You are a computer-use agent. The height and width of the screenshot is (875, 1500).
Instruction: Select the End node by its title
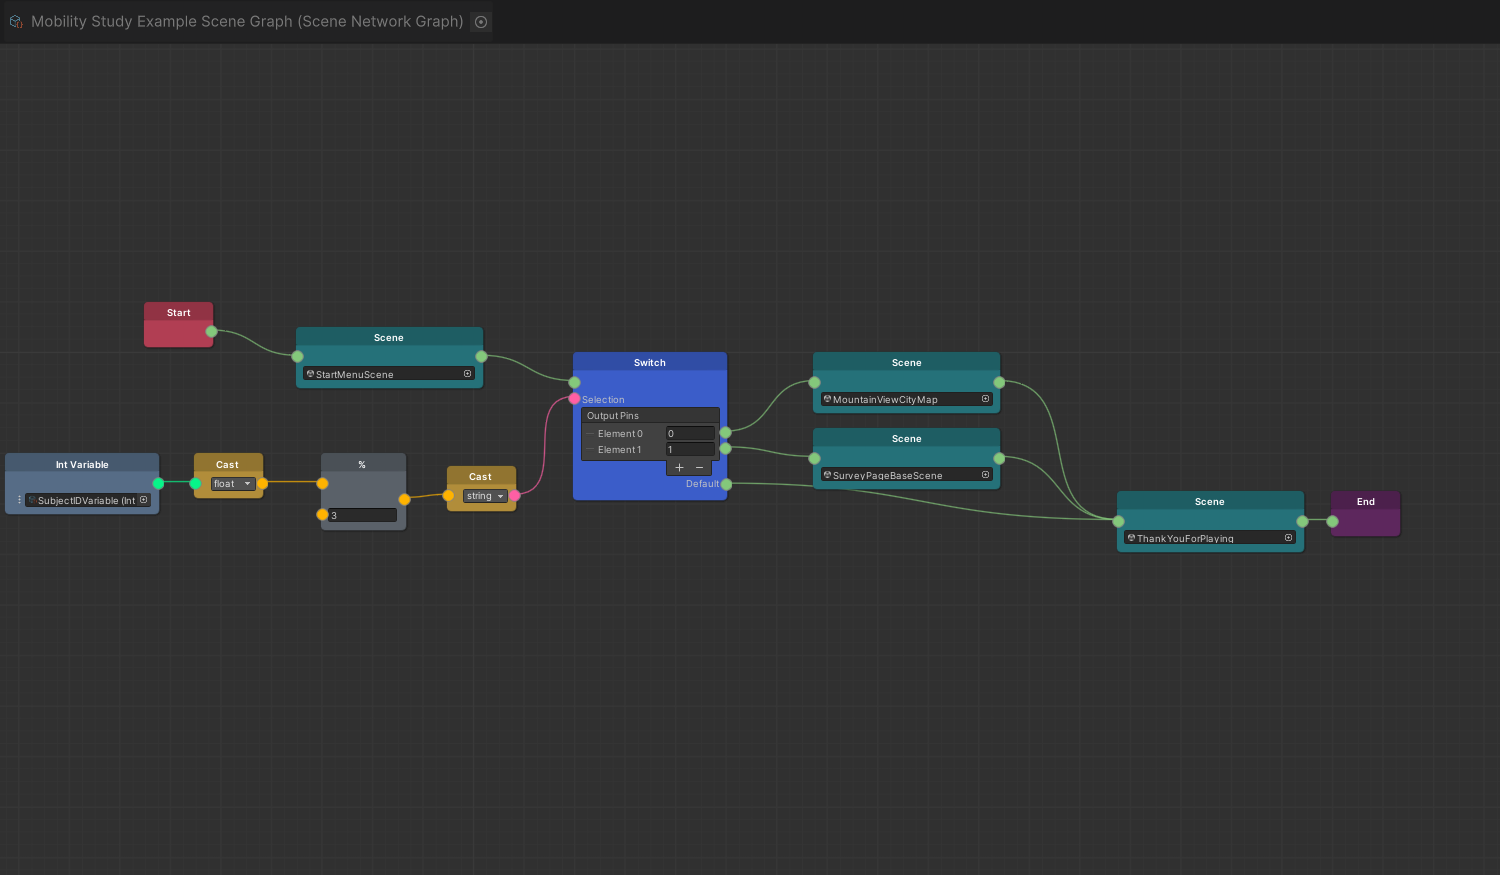click(x=1366, y=502)
